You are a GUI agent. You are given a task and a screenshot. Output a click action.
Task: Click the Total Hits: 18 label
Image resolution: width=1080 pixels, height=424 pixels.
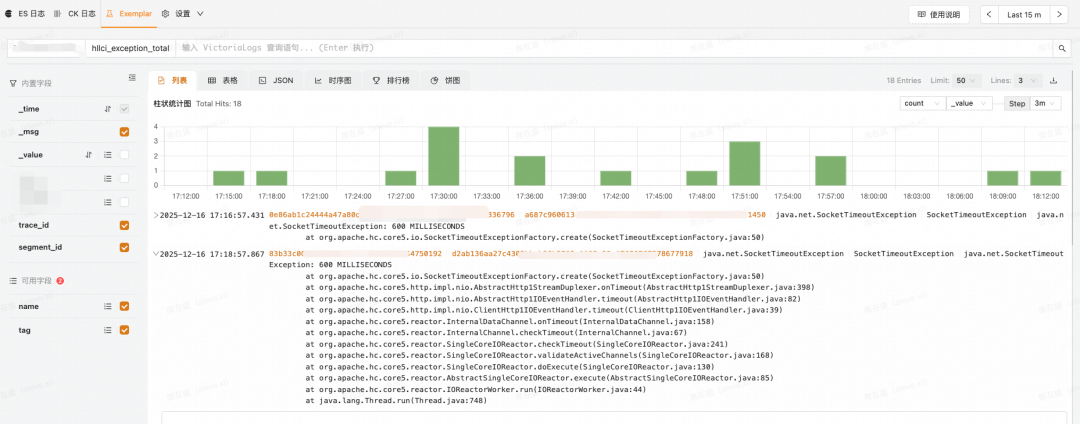(219, 103)
